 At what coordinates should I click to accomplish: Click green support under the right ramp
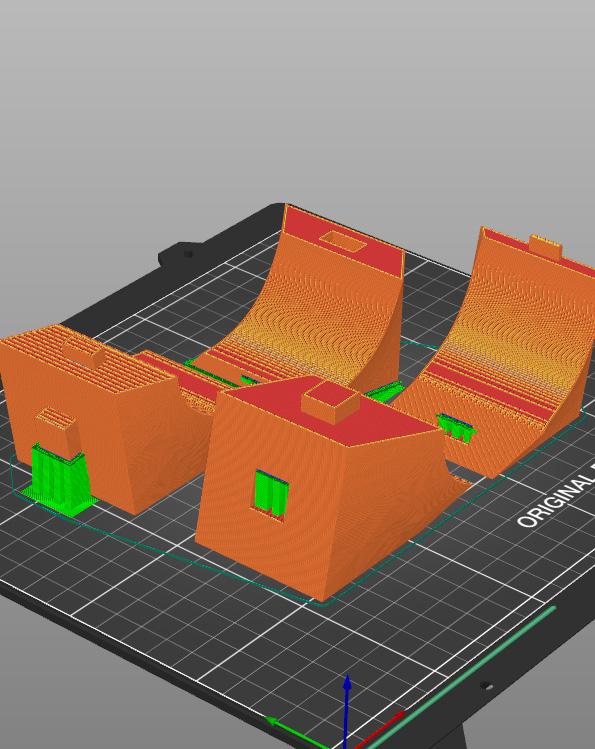coord(456,428)
